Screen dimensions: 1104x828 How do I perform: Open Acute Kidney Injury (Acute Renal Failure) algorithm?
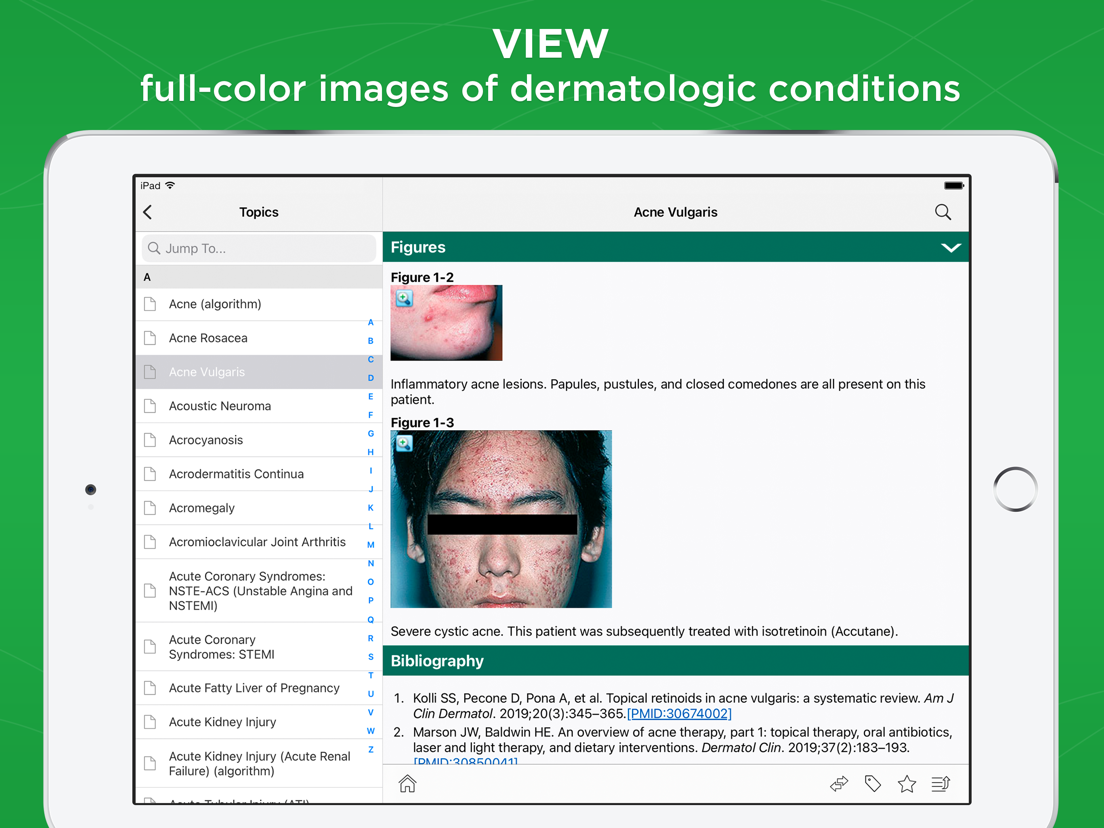[258, 763]
